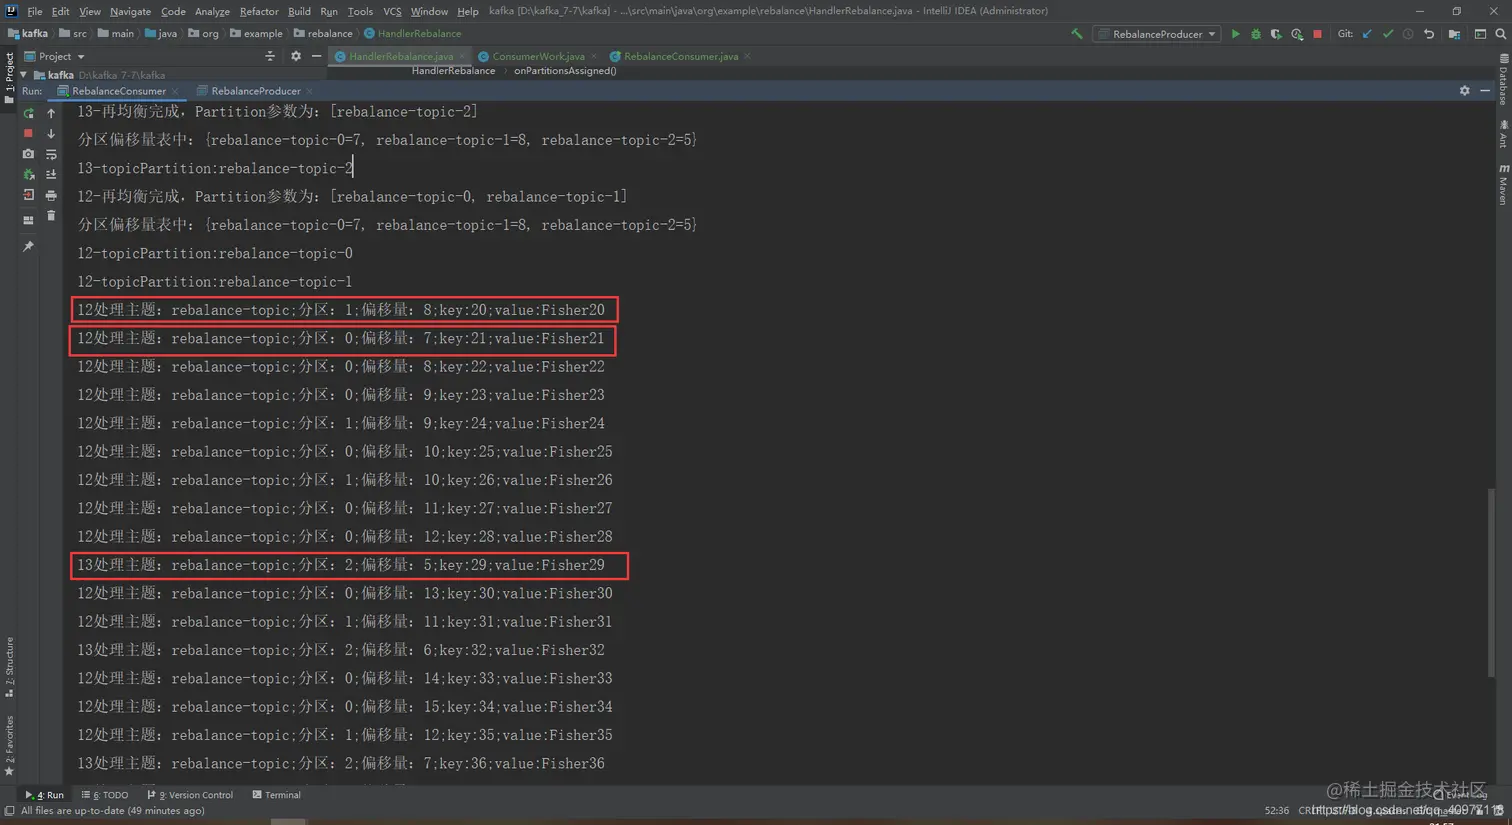Toggle the Run tool window button
The image size is (1512, 825).
point(45,795)
